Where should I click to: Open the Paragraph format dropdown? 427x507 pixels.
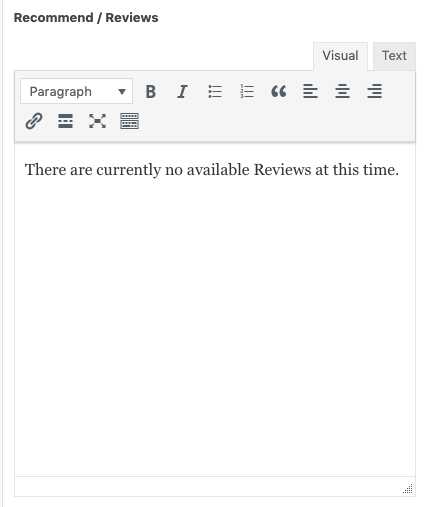pyautogui.click(x=76, y=91)
